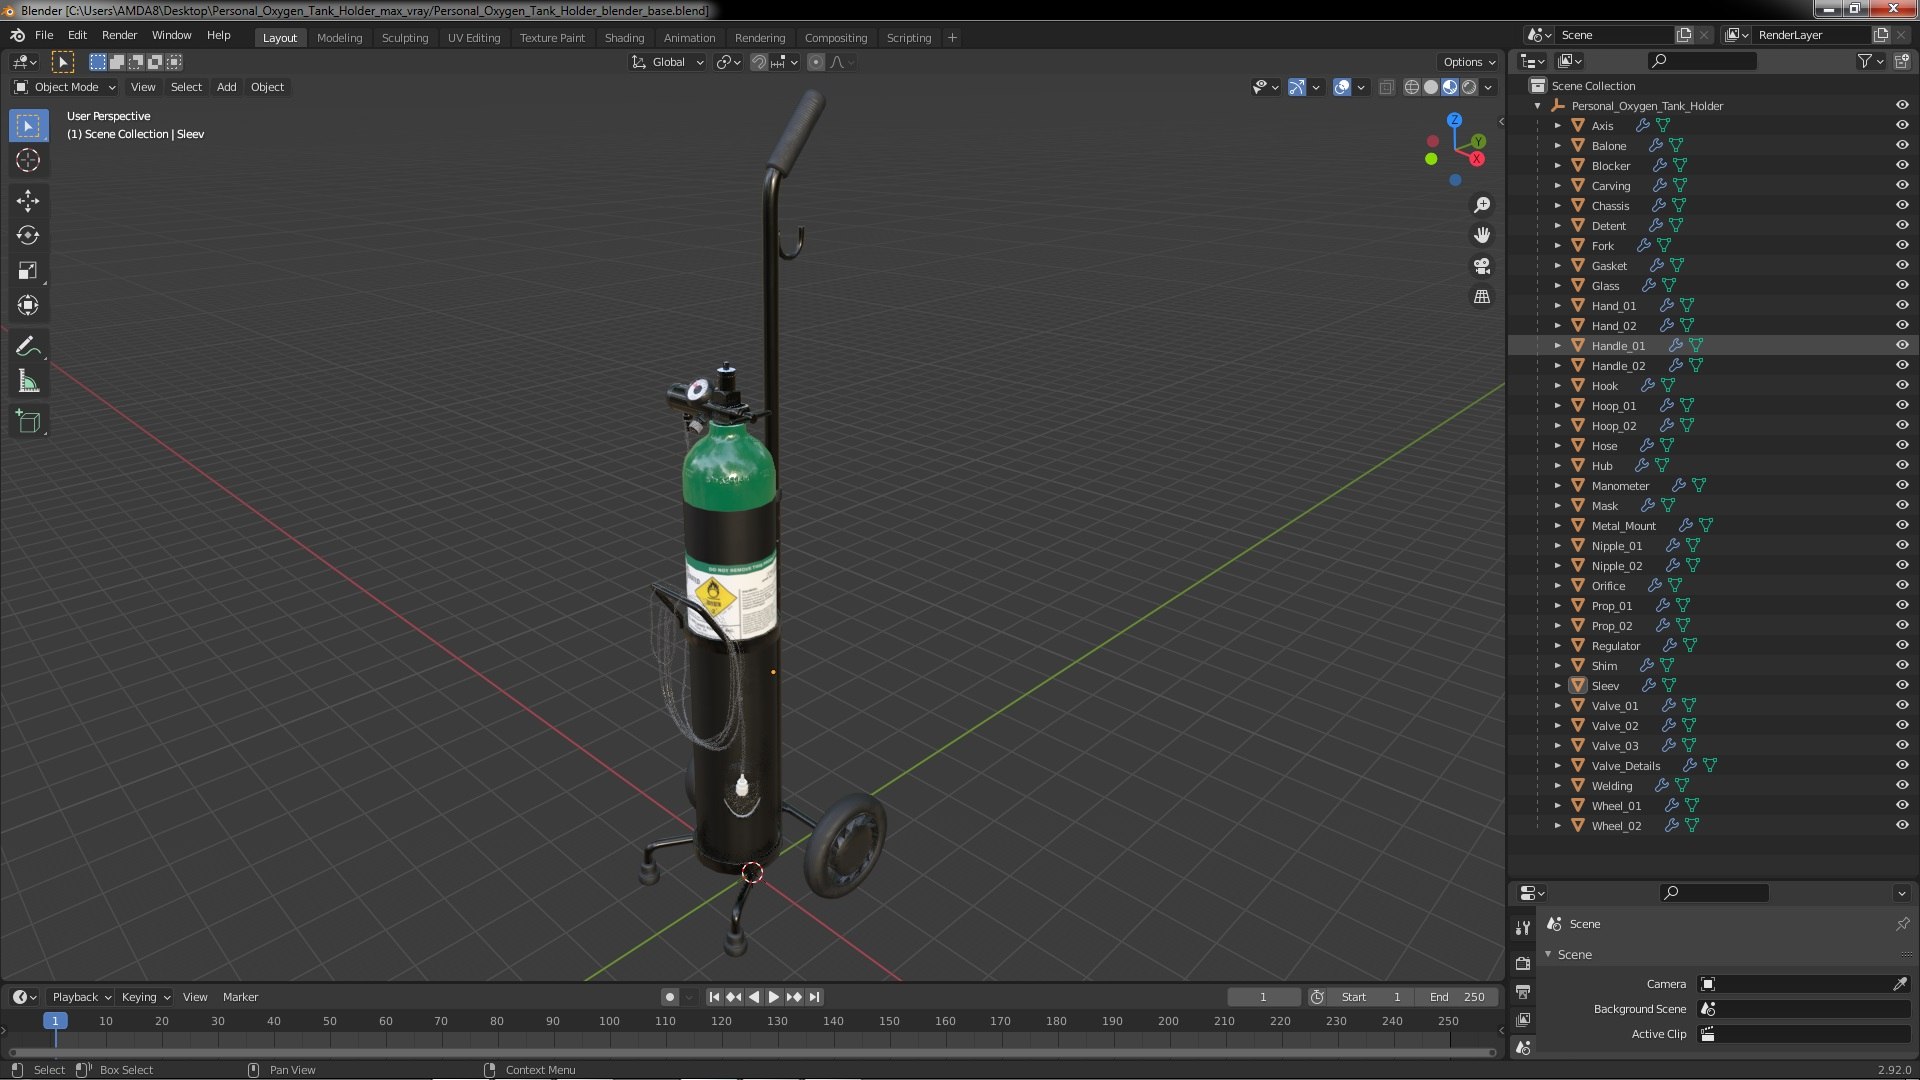Select the Measure tool
This screenshot has height=1080, width=1920.
(x=28, y=381)
